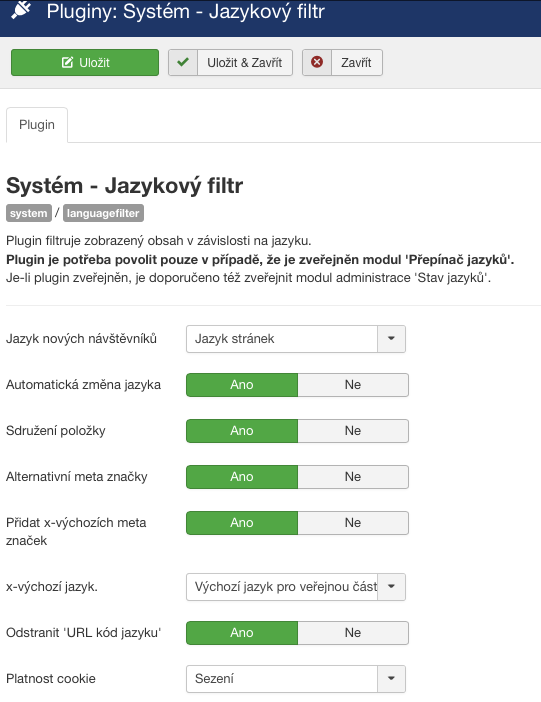Image resolution: width=541 pixels, height=702 pixels.
Task: Click the red X icon beside Zavřít
Action: tap(317, 62)
